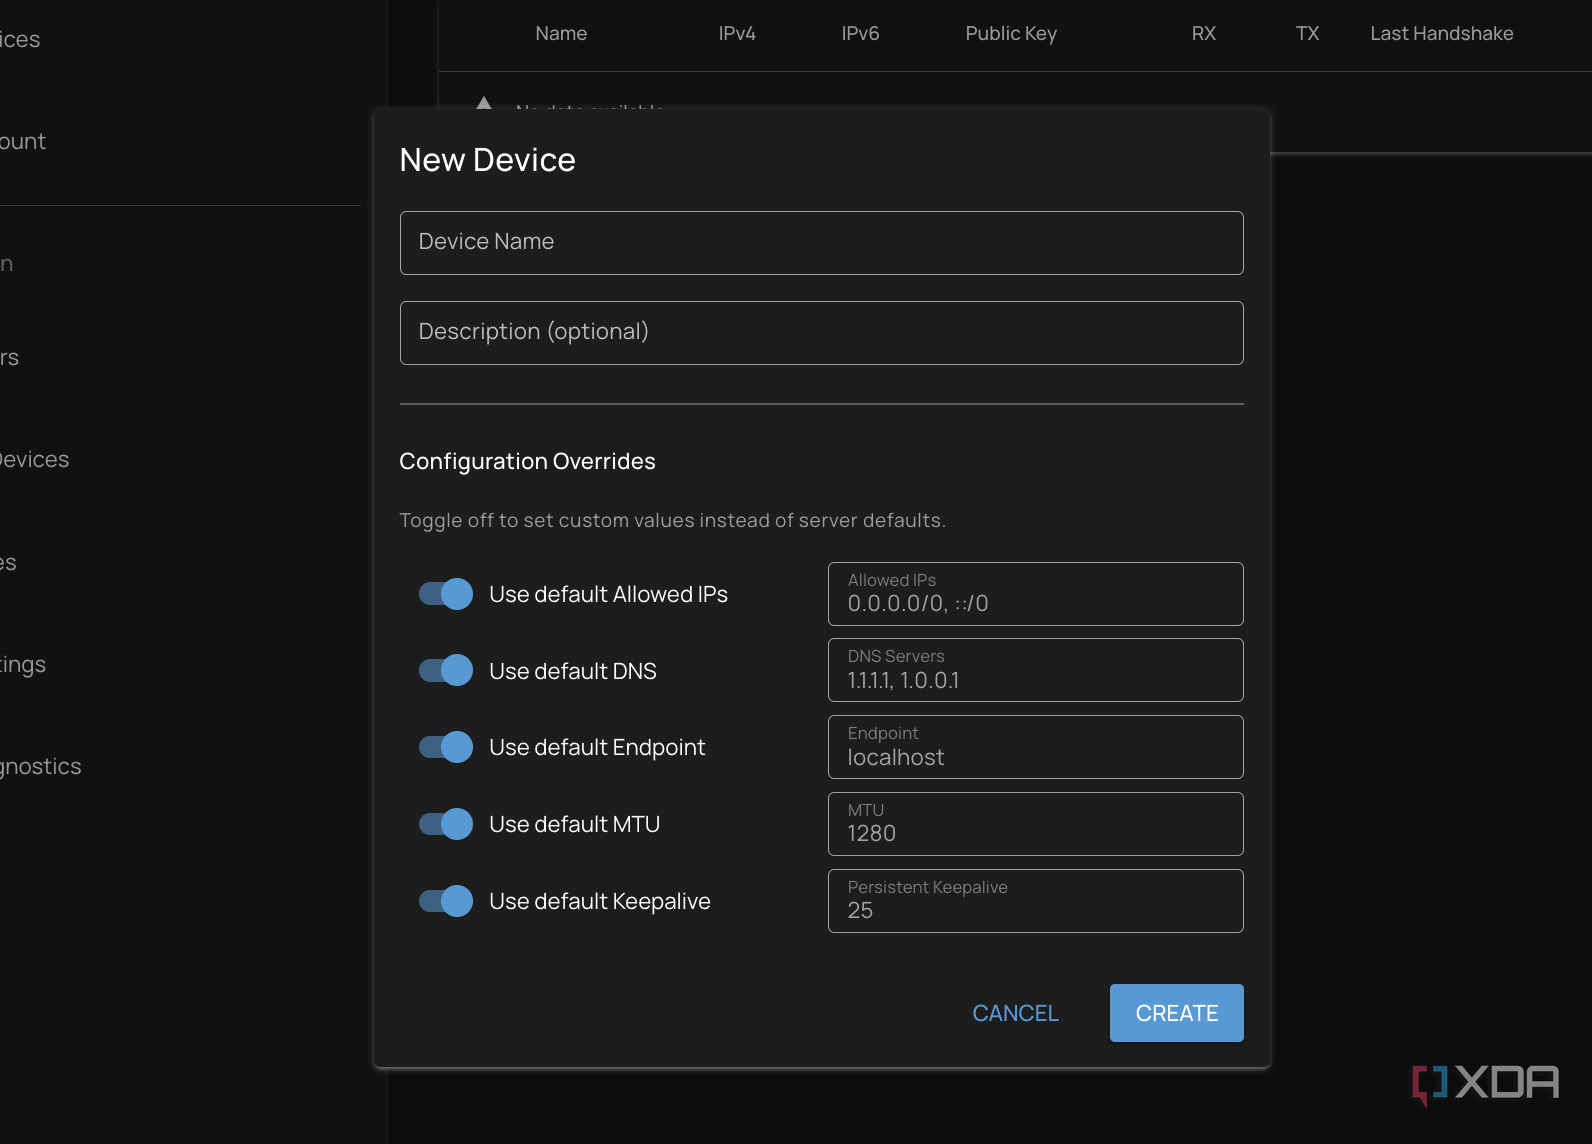Cancel the New Device dialog
This screenshot has height=1144, width=1592.
point(1015,1013)
